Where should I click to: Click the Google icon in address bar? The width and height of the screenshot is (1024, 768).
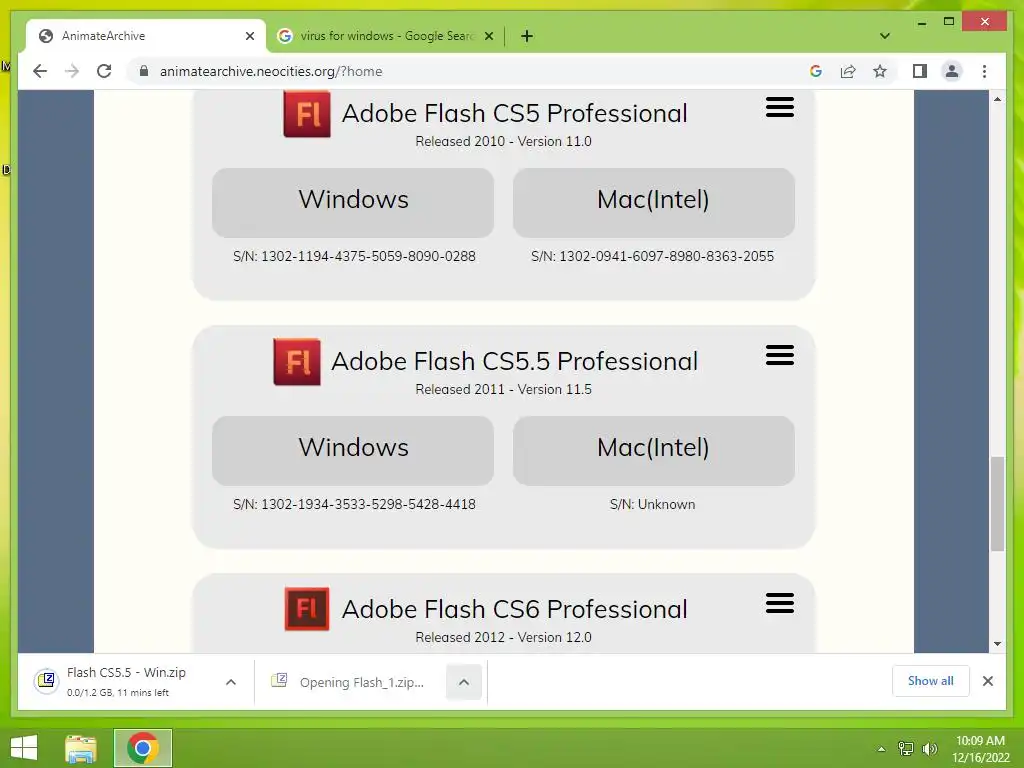tap(816, 71)
